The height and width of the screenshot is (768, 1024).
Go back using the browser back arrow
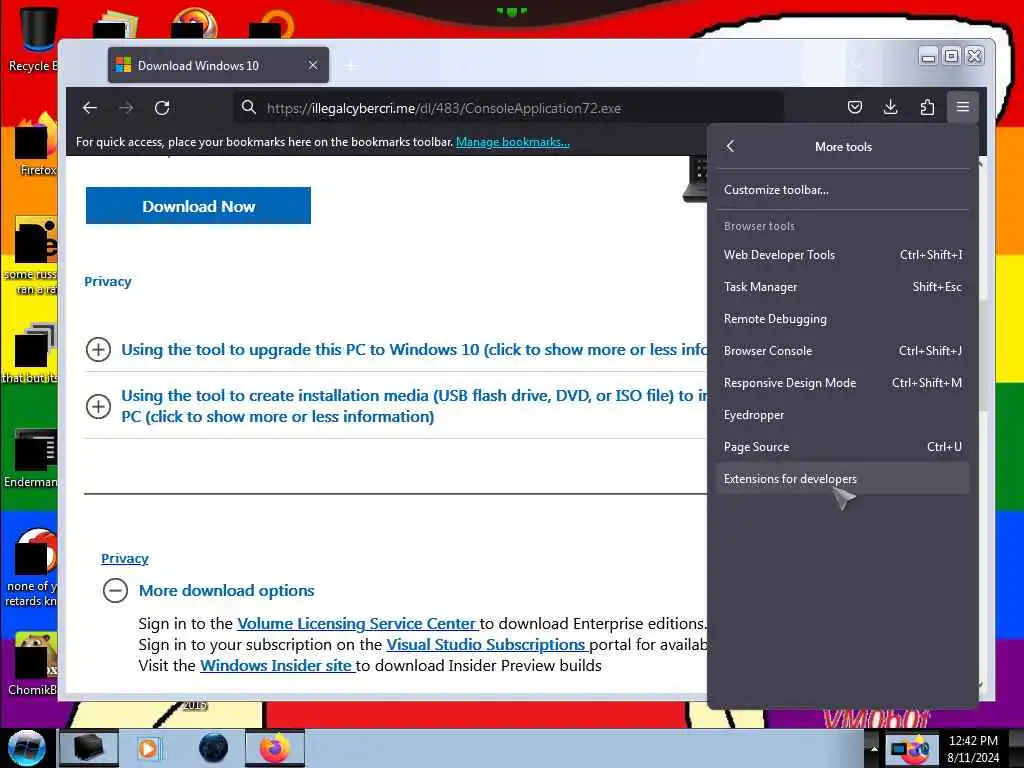tap(90, 108)
